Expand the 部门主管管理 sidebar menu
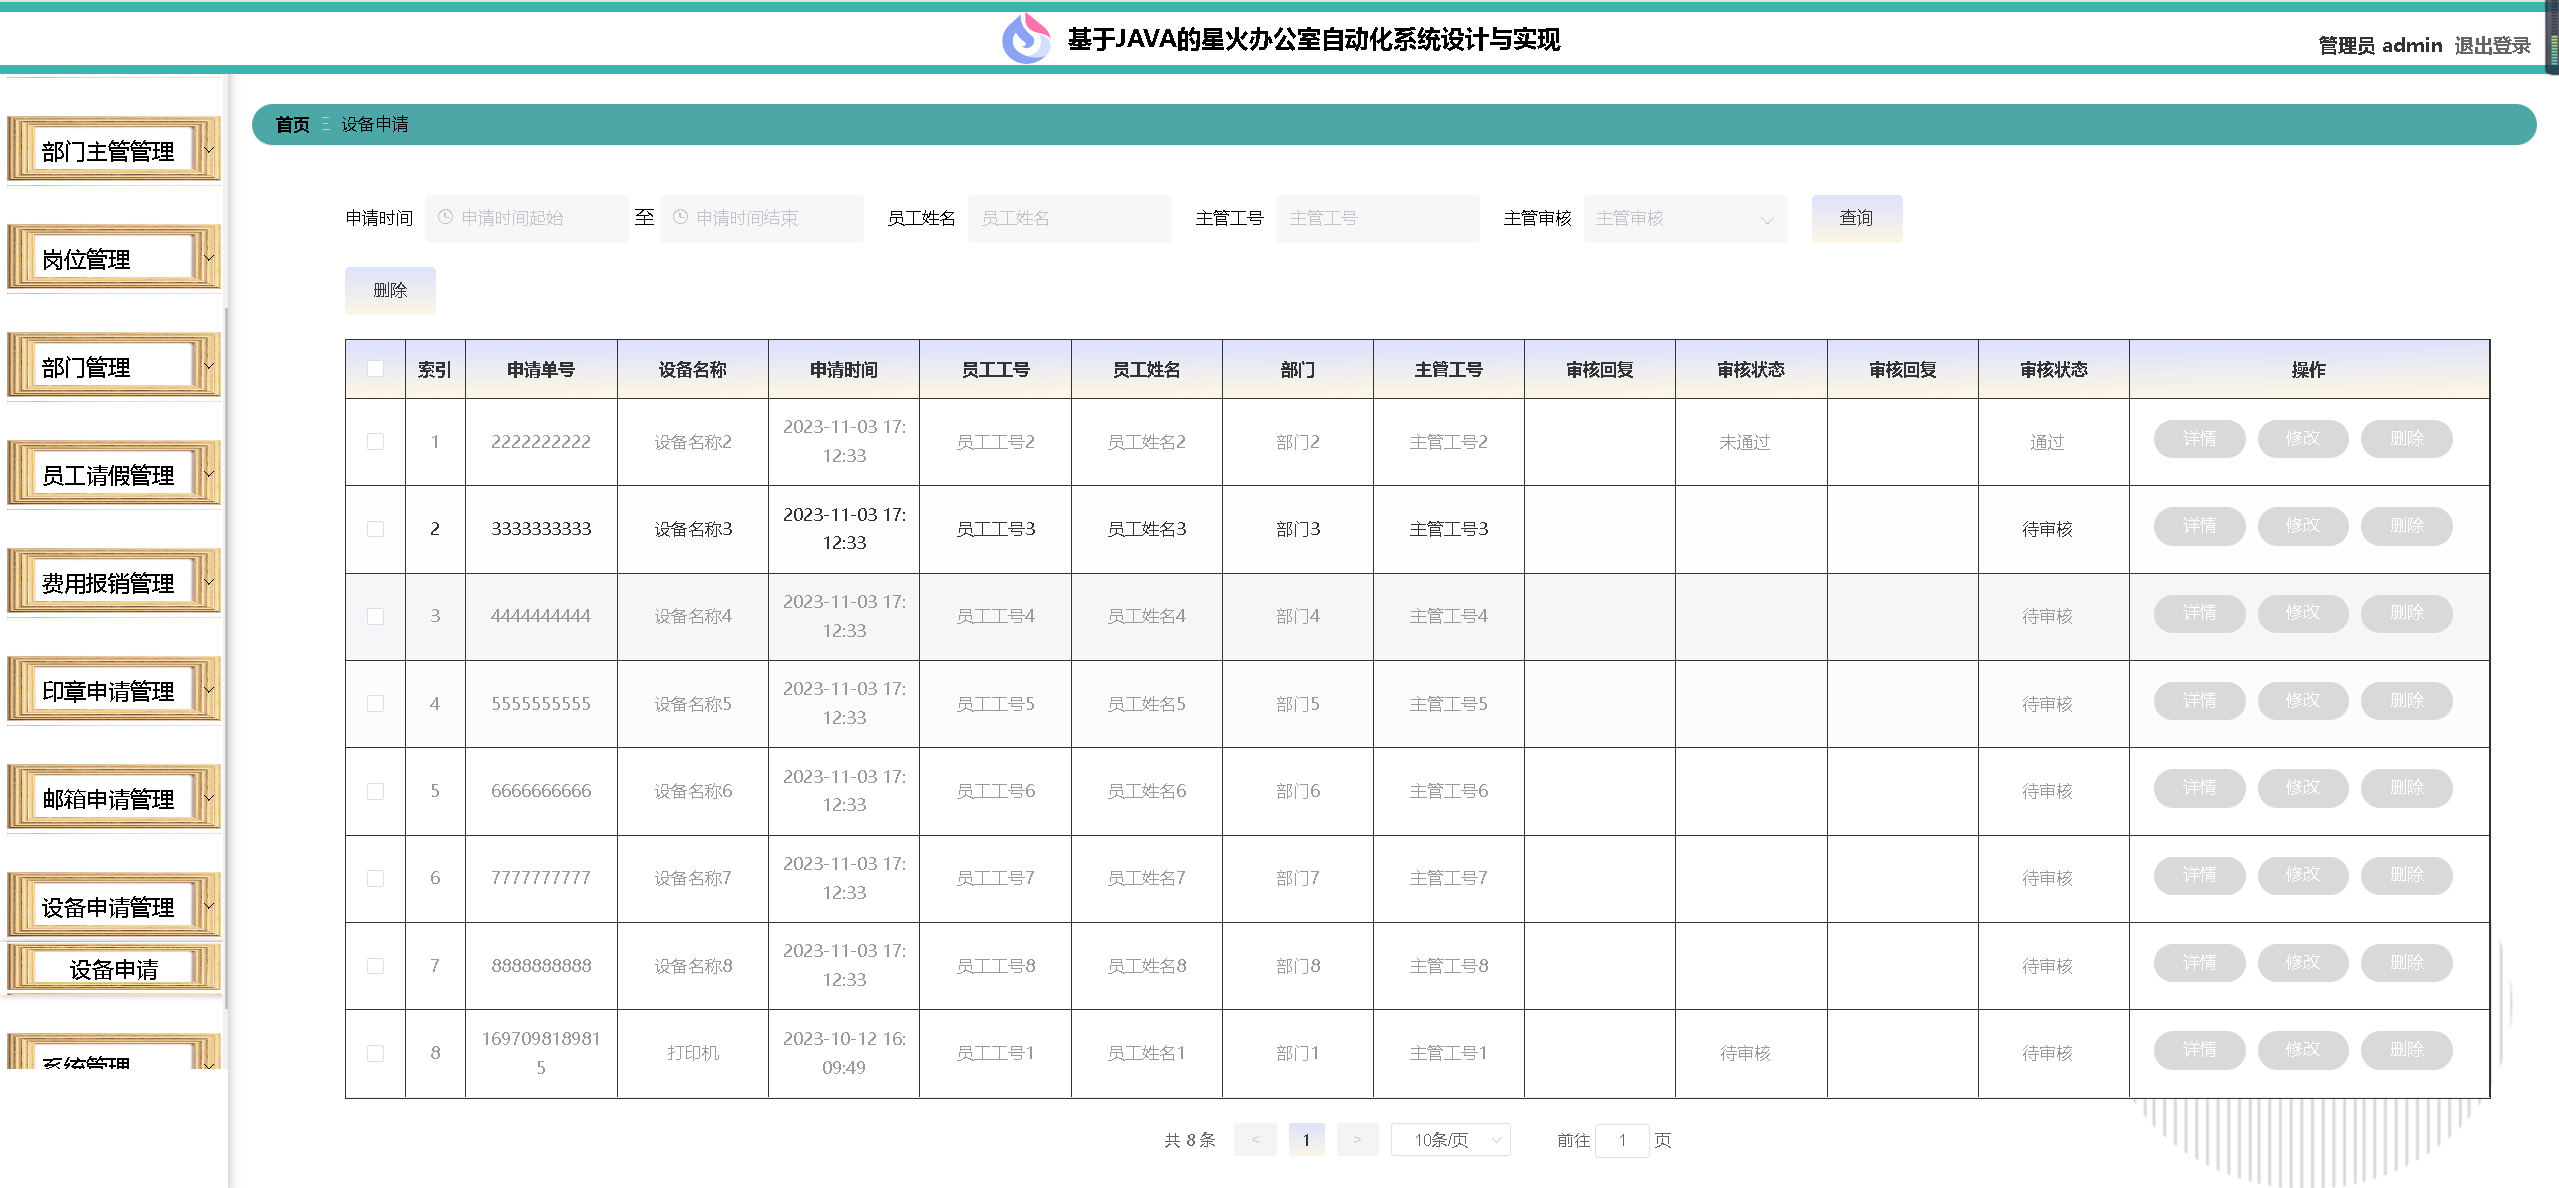The width and height of the screenshot is (2559, 1188). [x=113, y=151]
